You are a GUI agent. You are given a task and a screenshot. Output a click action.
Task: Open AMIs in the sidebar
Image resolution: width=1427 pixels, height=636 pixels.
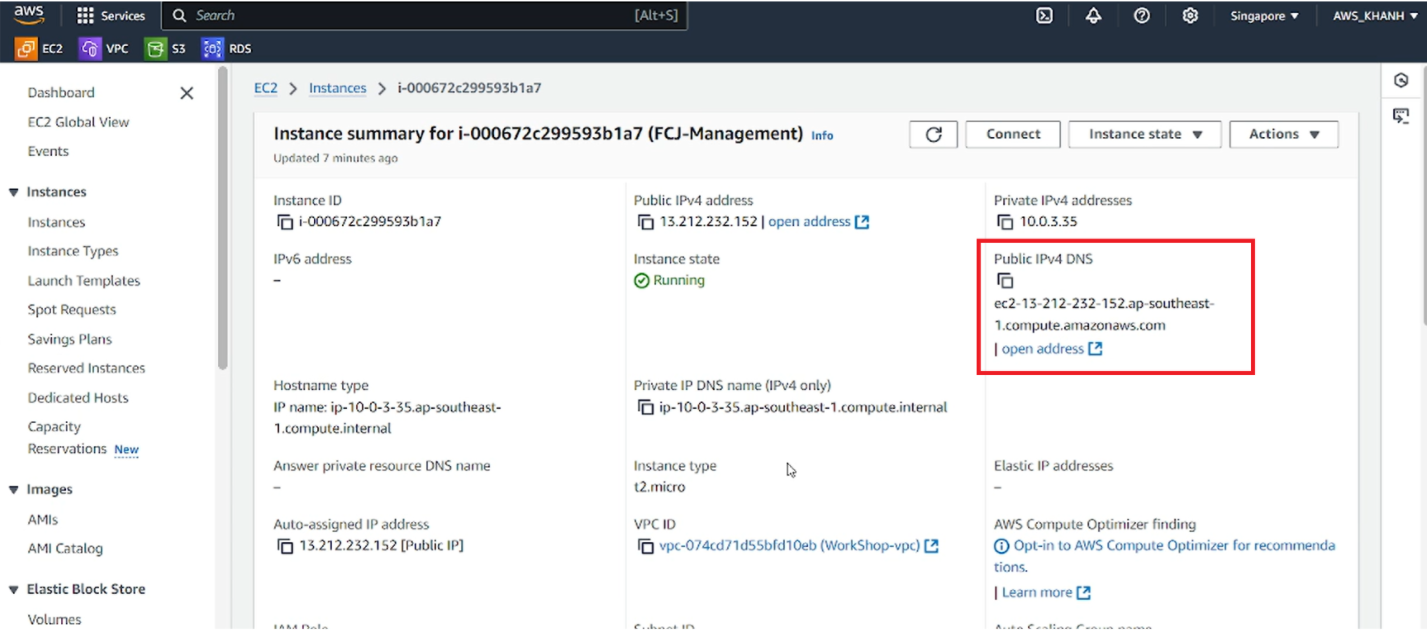pos(43,520)
